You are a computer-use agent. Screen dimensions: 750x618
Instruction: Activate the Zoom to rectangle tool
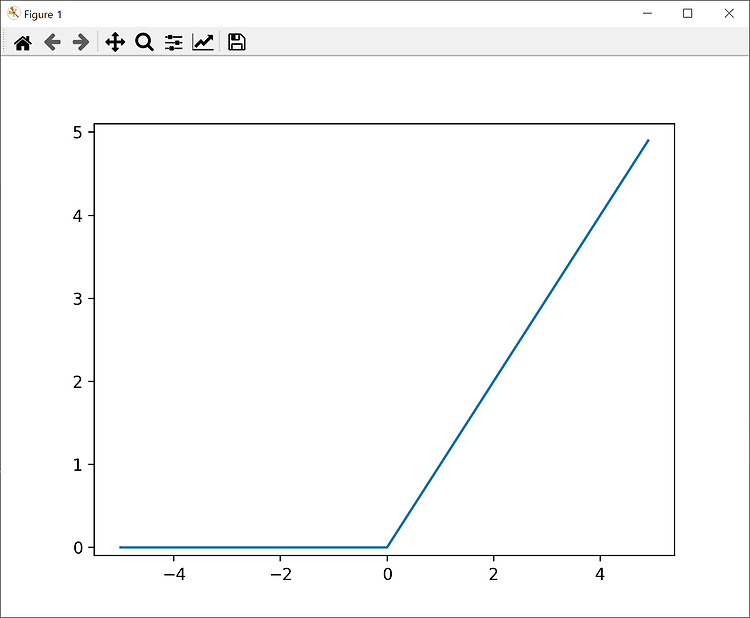144,42
